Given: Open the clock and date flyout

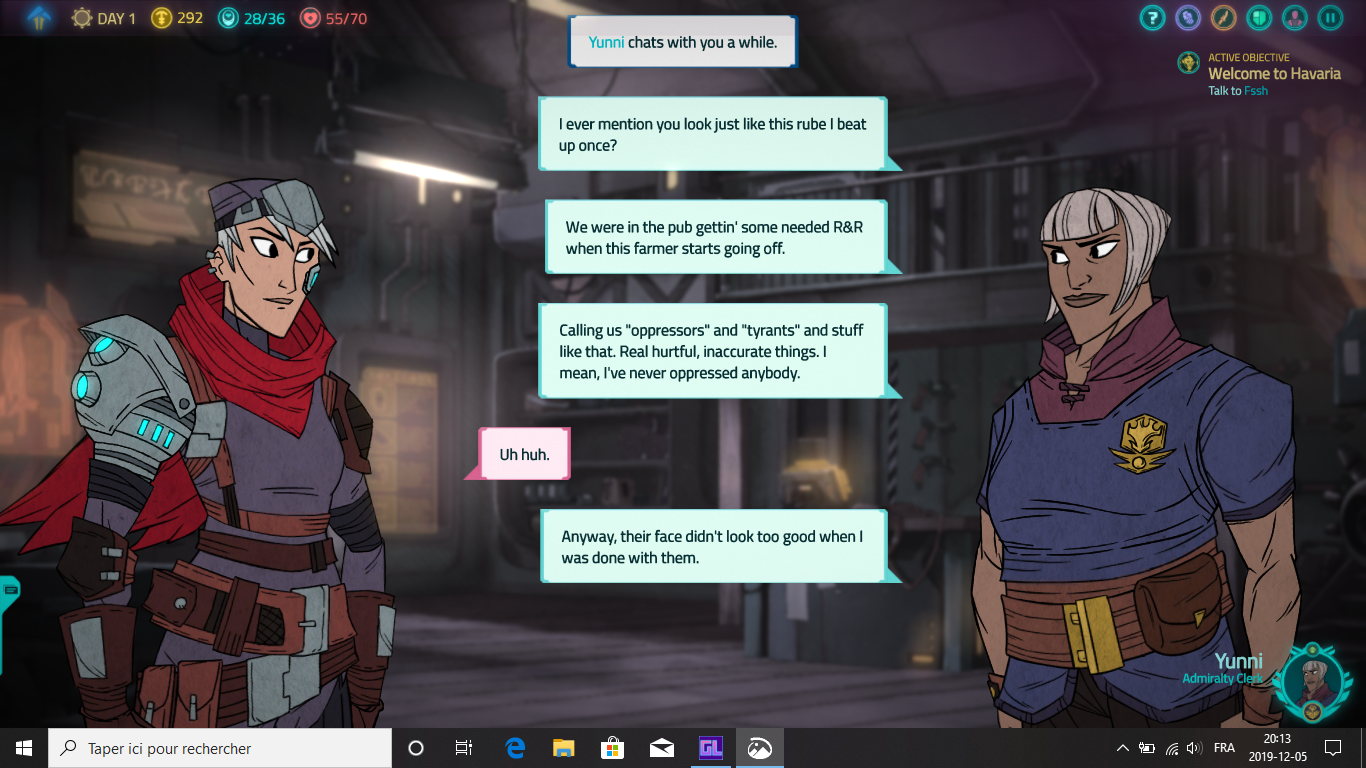Looking at the screenshot, I should pyautogui.click(x=1277, y=748).
